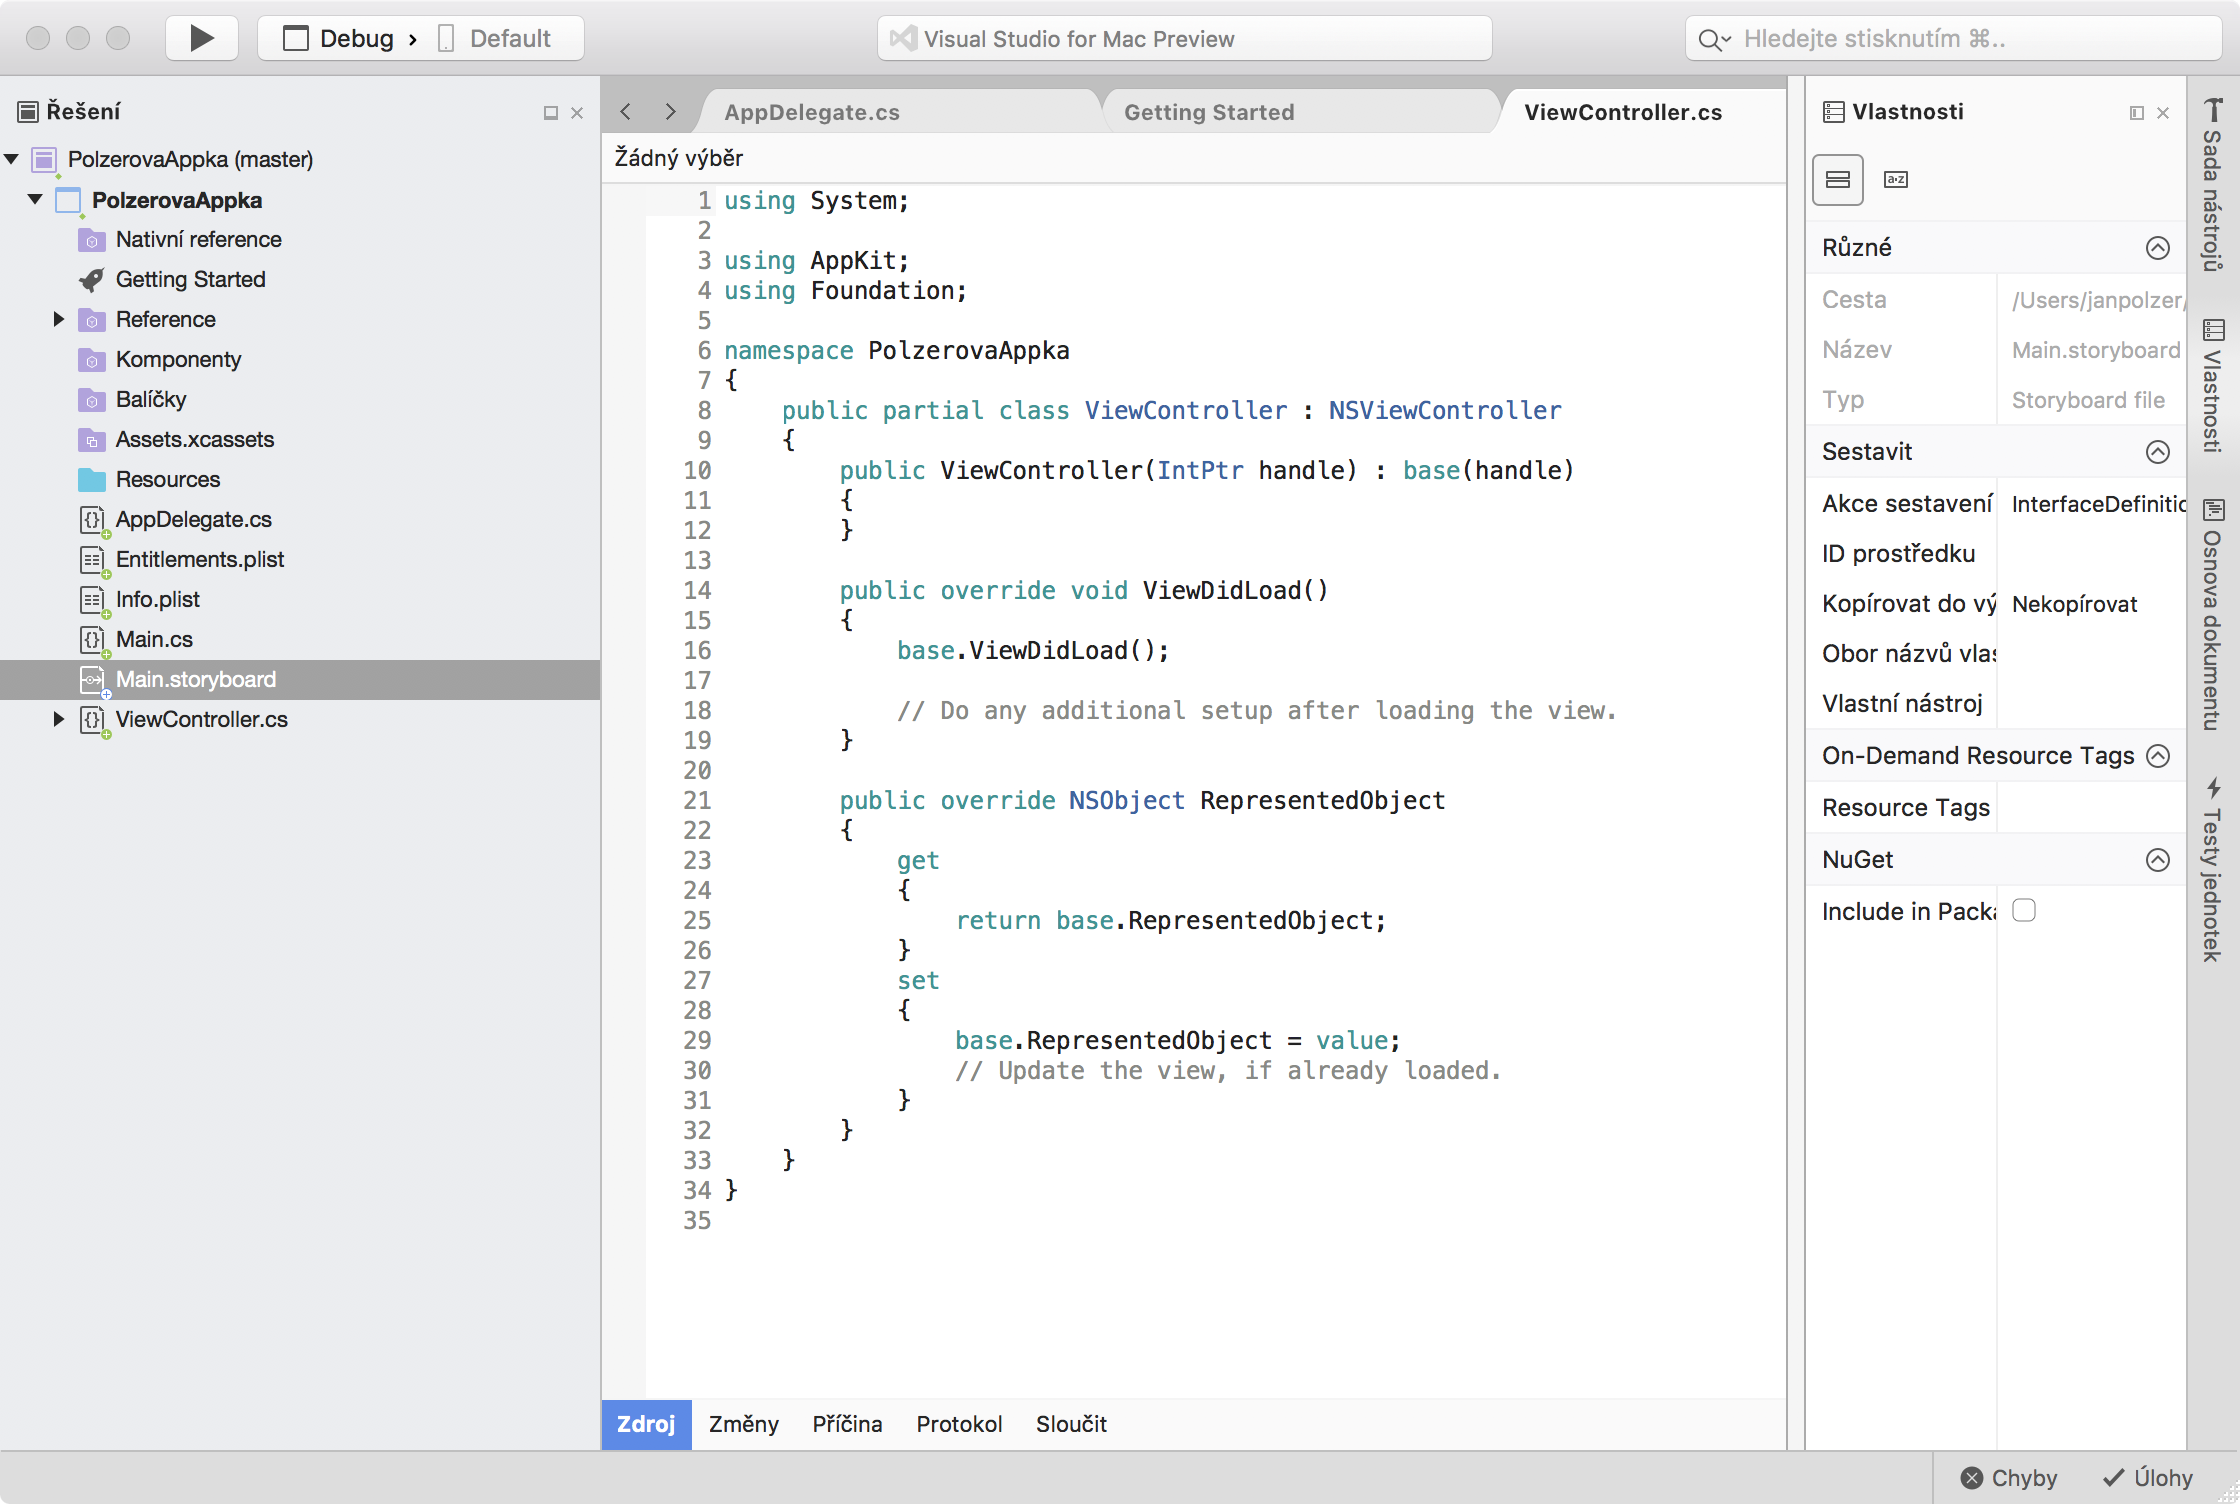Collapse the PolzerovaAppka project node

pyautogui.click(x=35, y=199)
